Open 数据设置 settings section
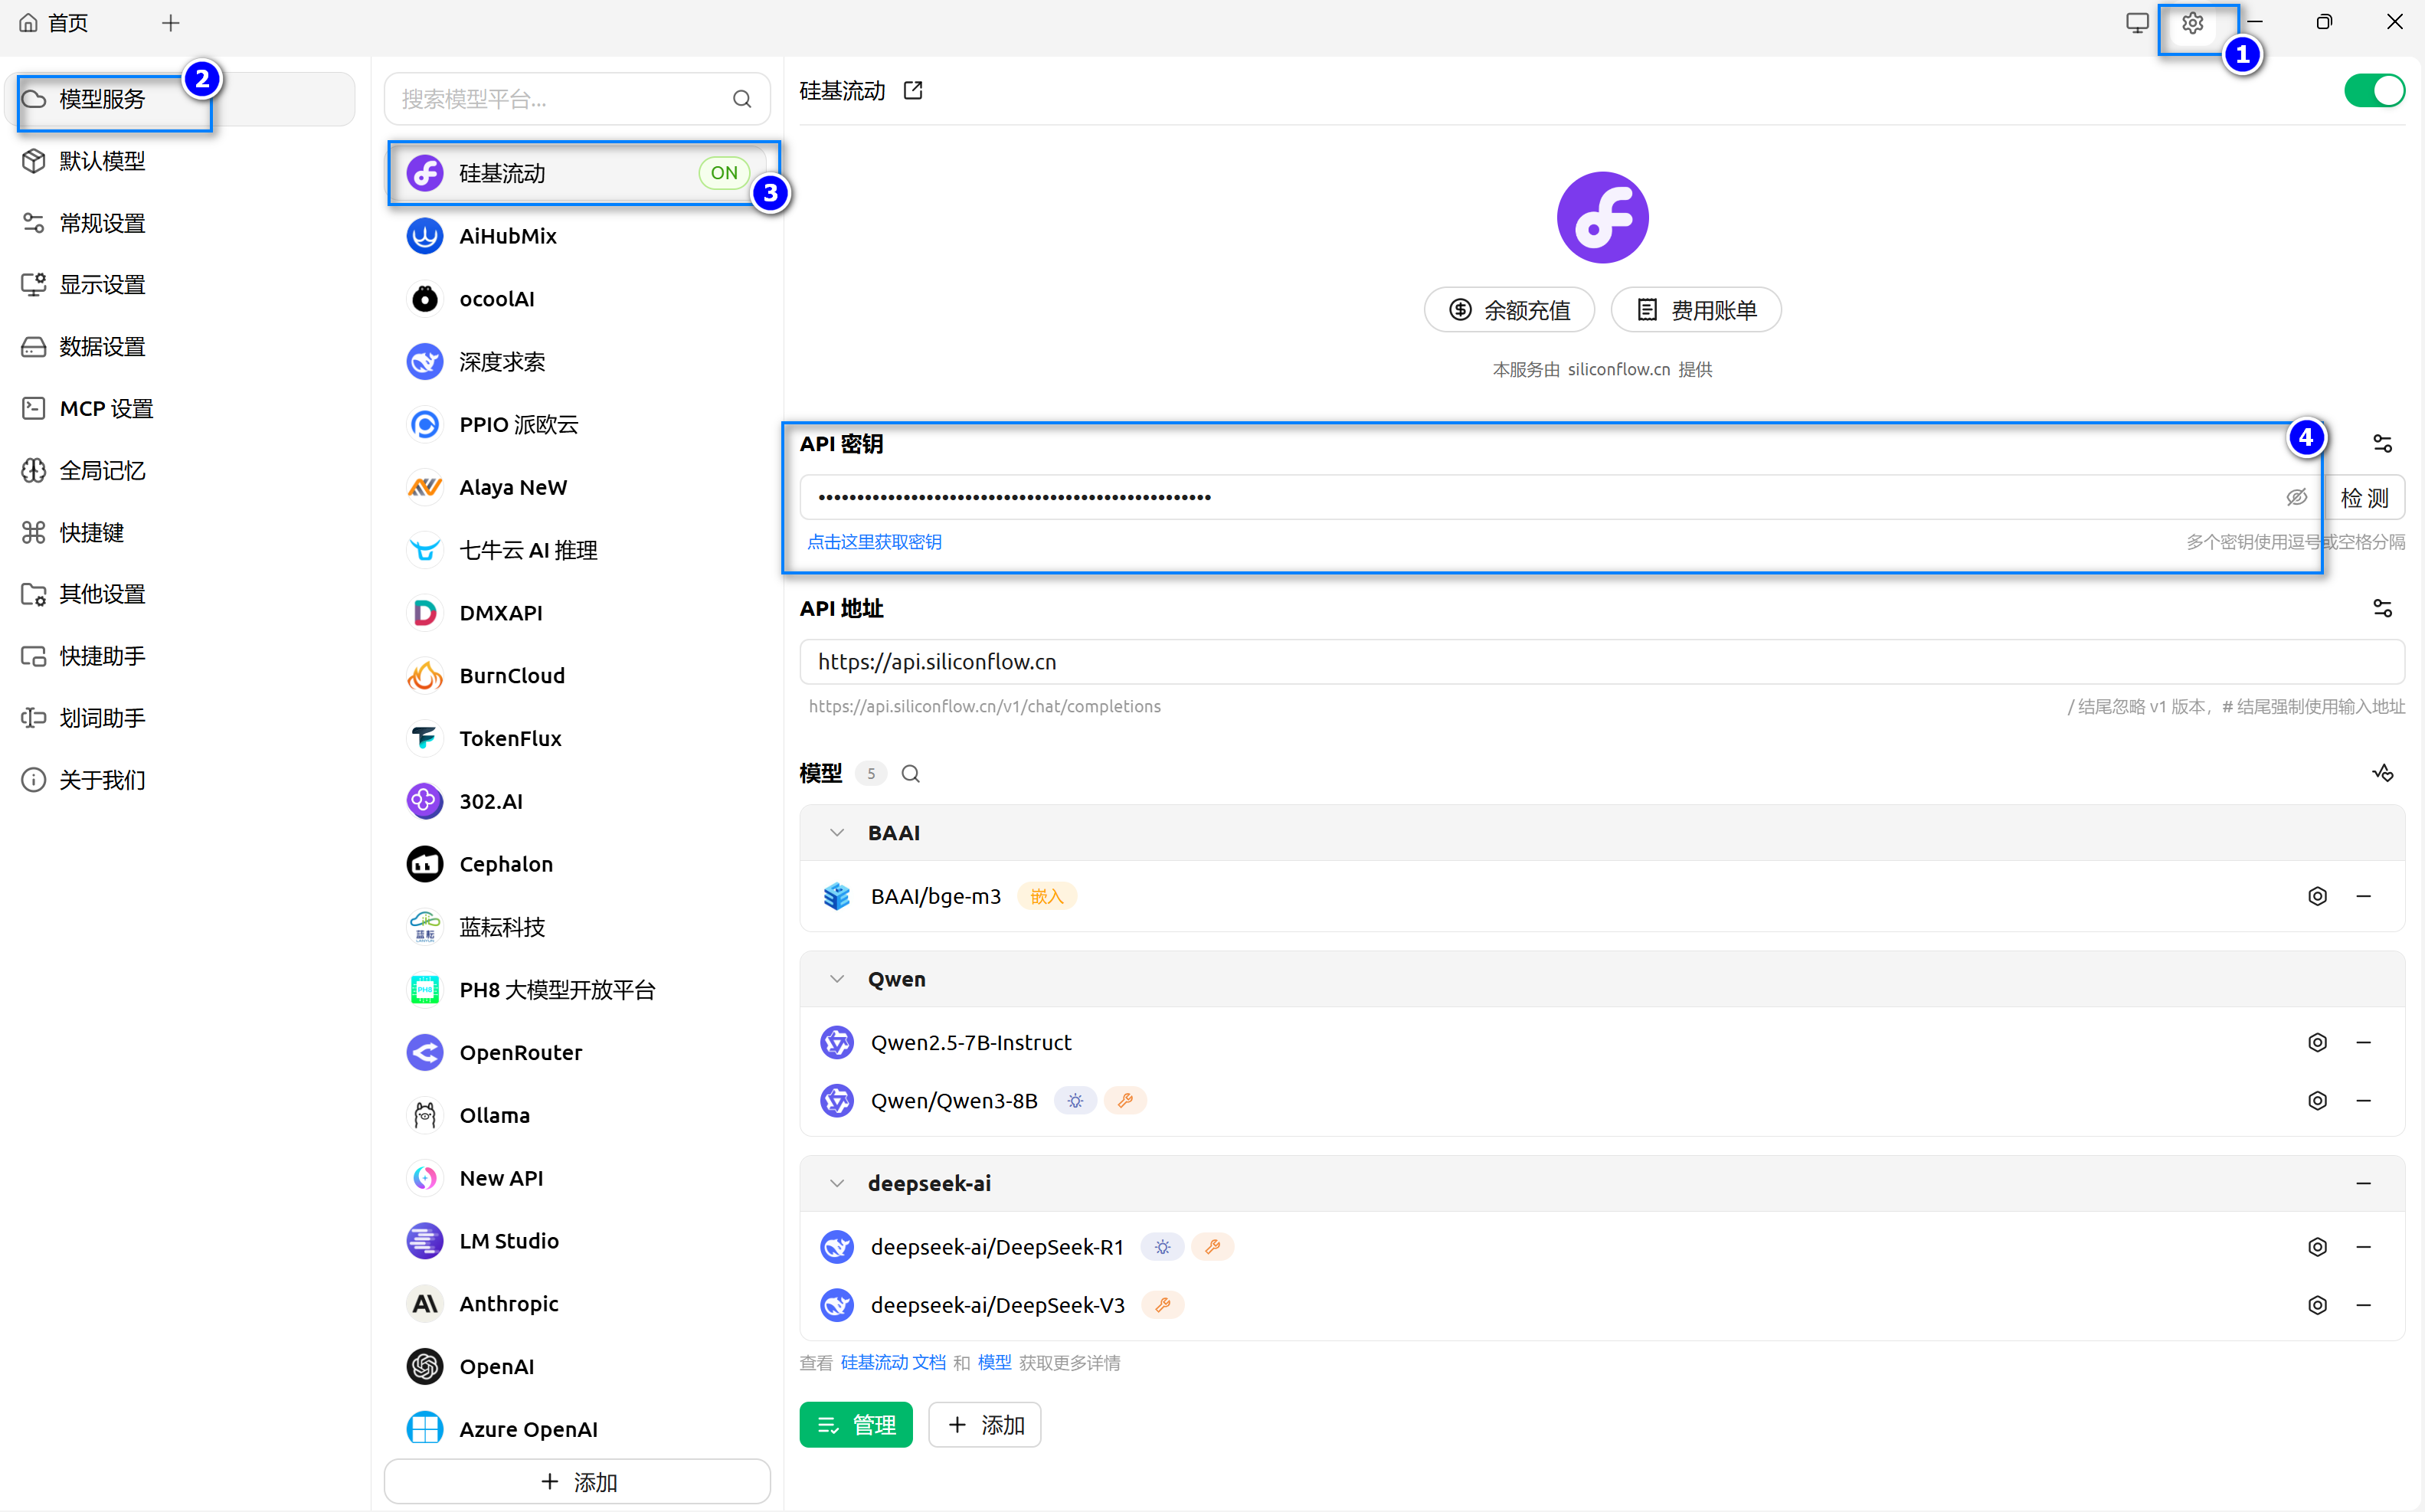Viewport: 2425px width, 1512px height. [x=180, y=347]
